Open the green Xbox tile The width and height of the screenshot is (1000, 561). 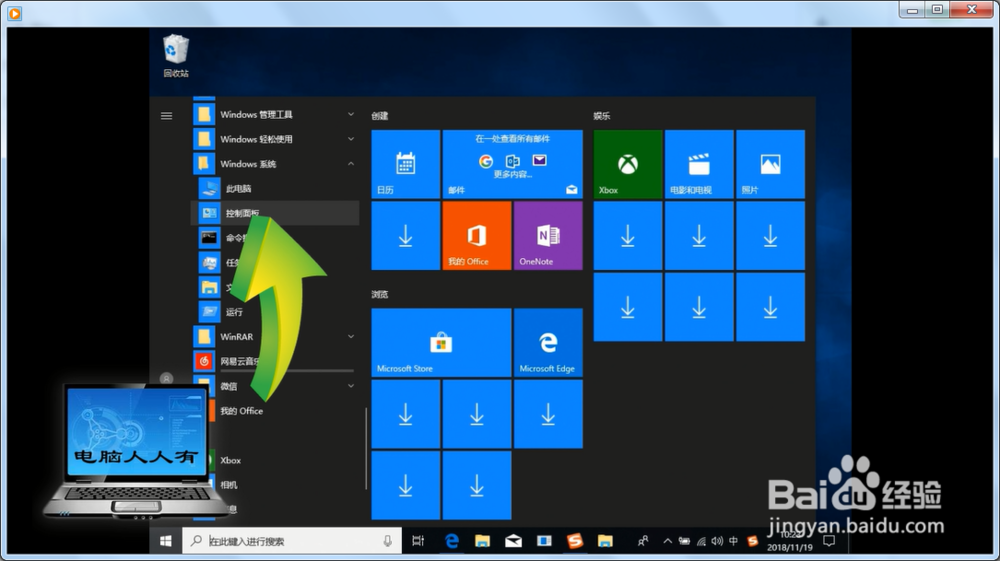(628, 164)
